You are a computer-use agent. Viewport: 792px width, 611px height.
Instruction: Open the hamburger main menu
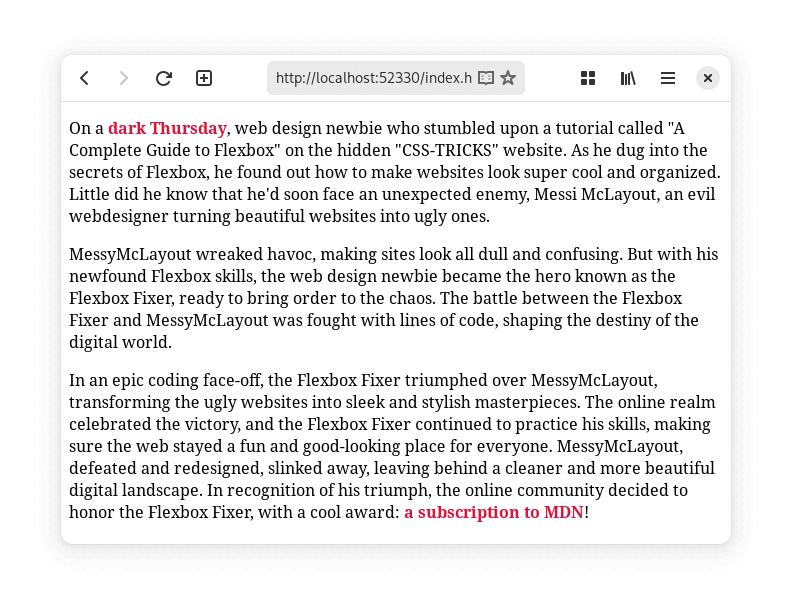click(668, 78)
